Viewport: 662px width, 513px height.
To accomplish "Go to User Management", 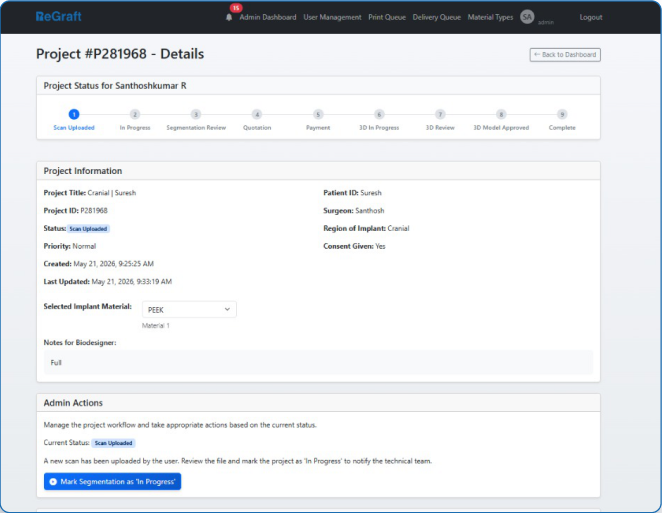I will (x=332, y=17).
